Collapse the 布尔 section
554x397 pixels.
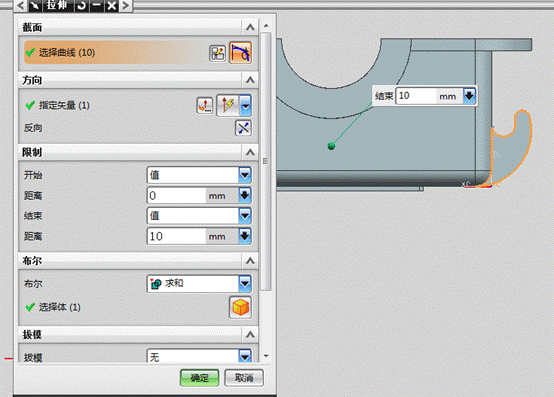(x=250, y=261)
